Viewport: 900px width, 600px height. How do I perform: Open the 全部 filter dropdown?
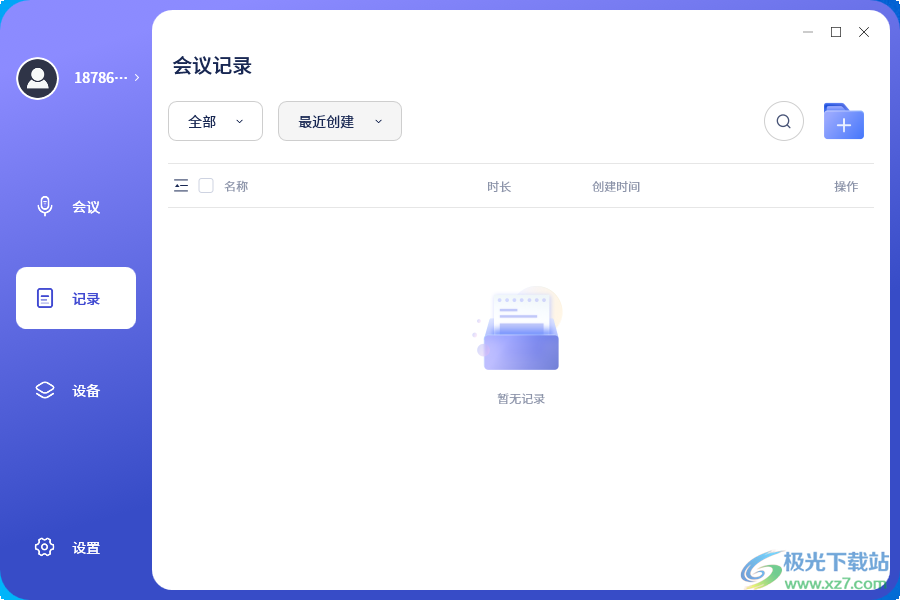click(x=215, y=121)
